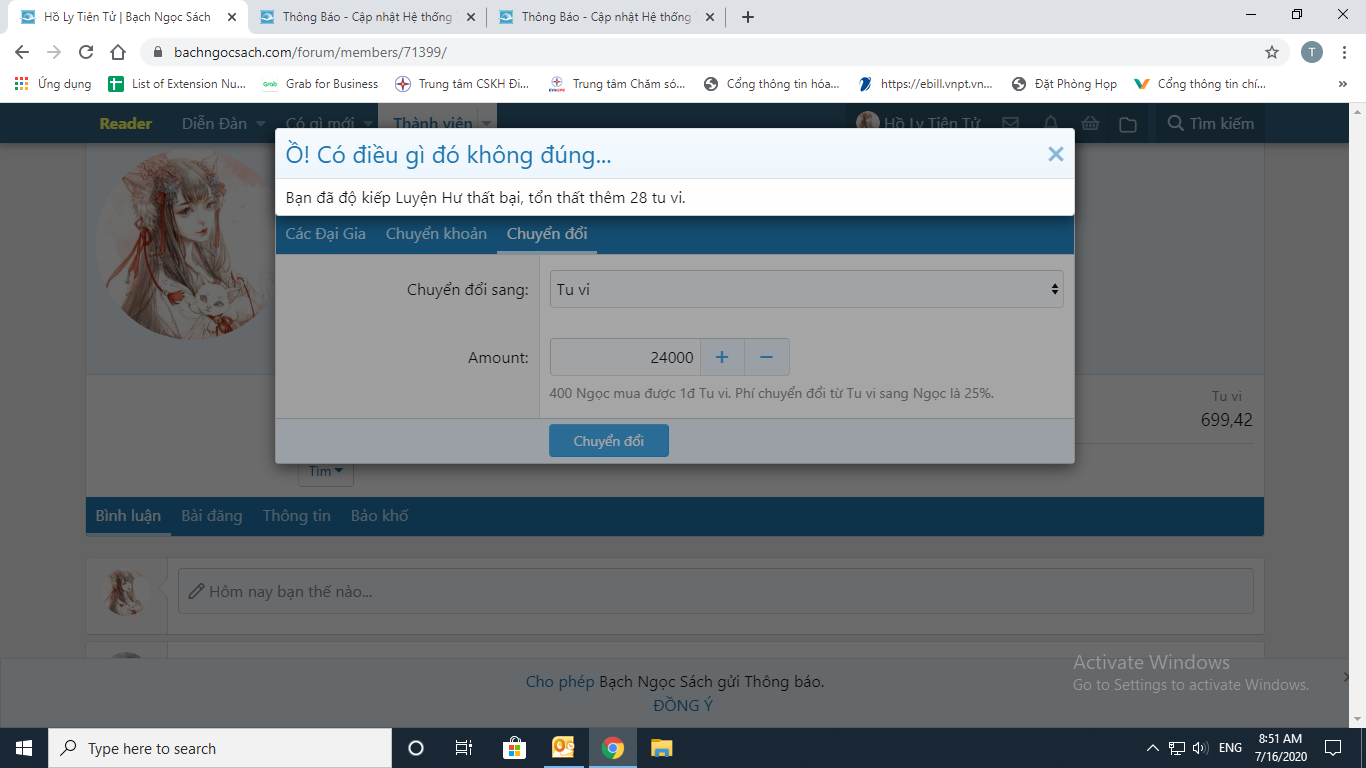This screenshot has width=1366, height=768.
Task: Open the Grab for Business bookmark
Action: pos(321,84)
